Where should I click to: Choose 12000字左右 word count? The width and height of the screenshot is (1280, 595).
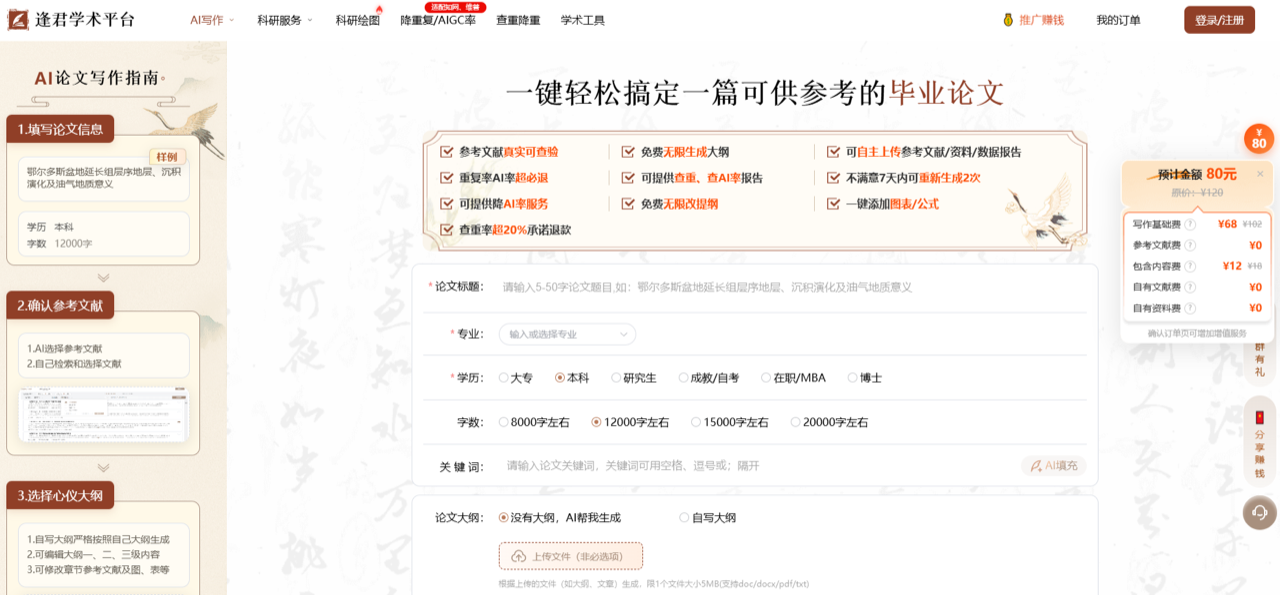point(630,422)
